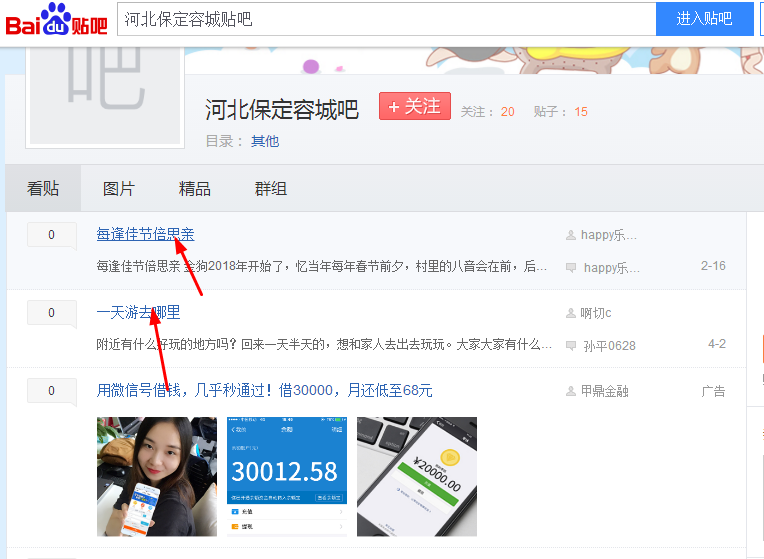Click the Baidu Tieba logo
Screen dimensions: 764x559
pyautogui.click(x=56, y=19)
